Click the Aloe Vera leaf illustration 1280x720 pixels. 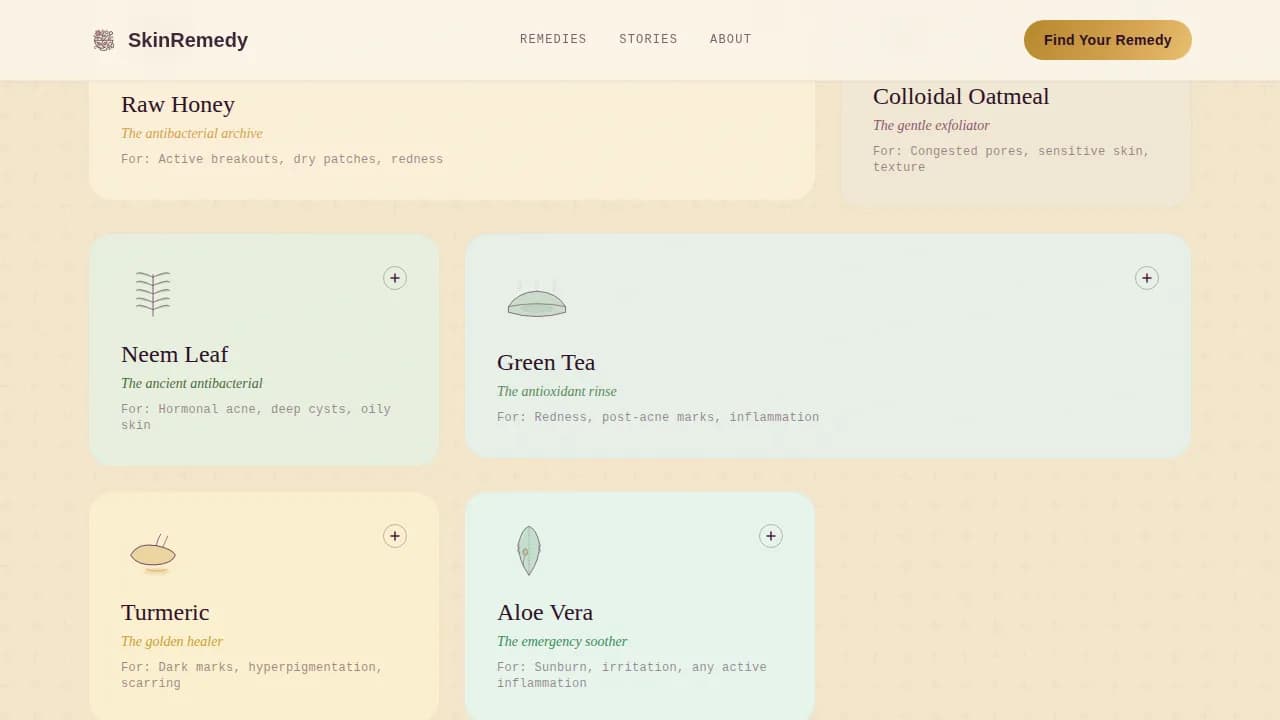point(528,550)
